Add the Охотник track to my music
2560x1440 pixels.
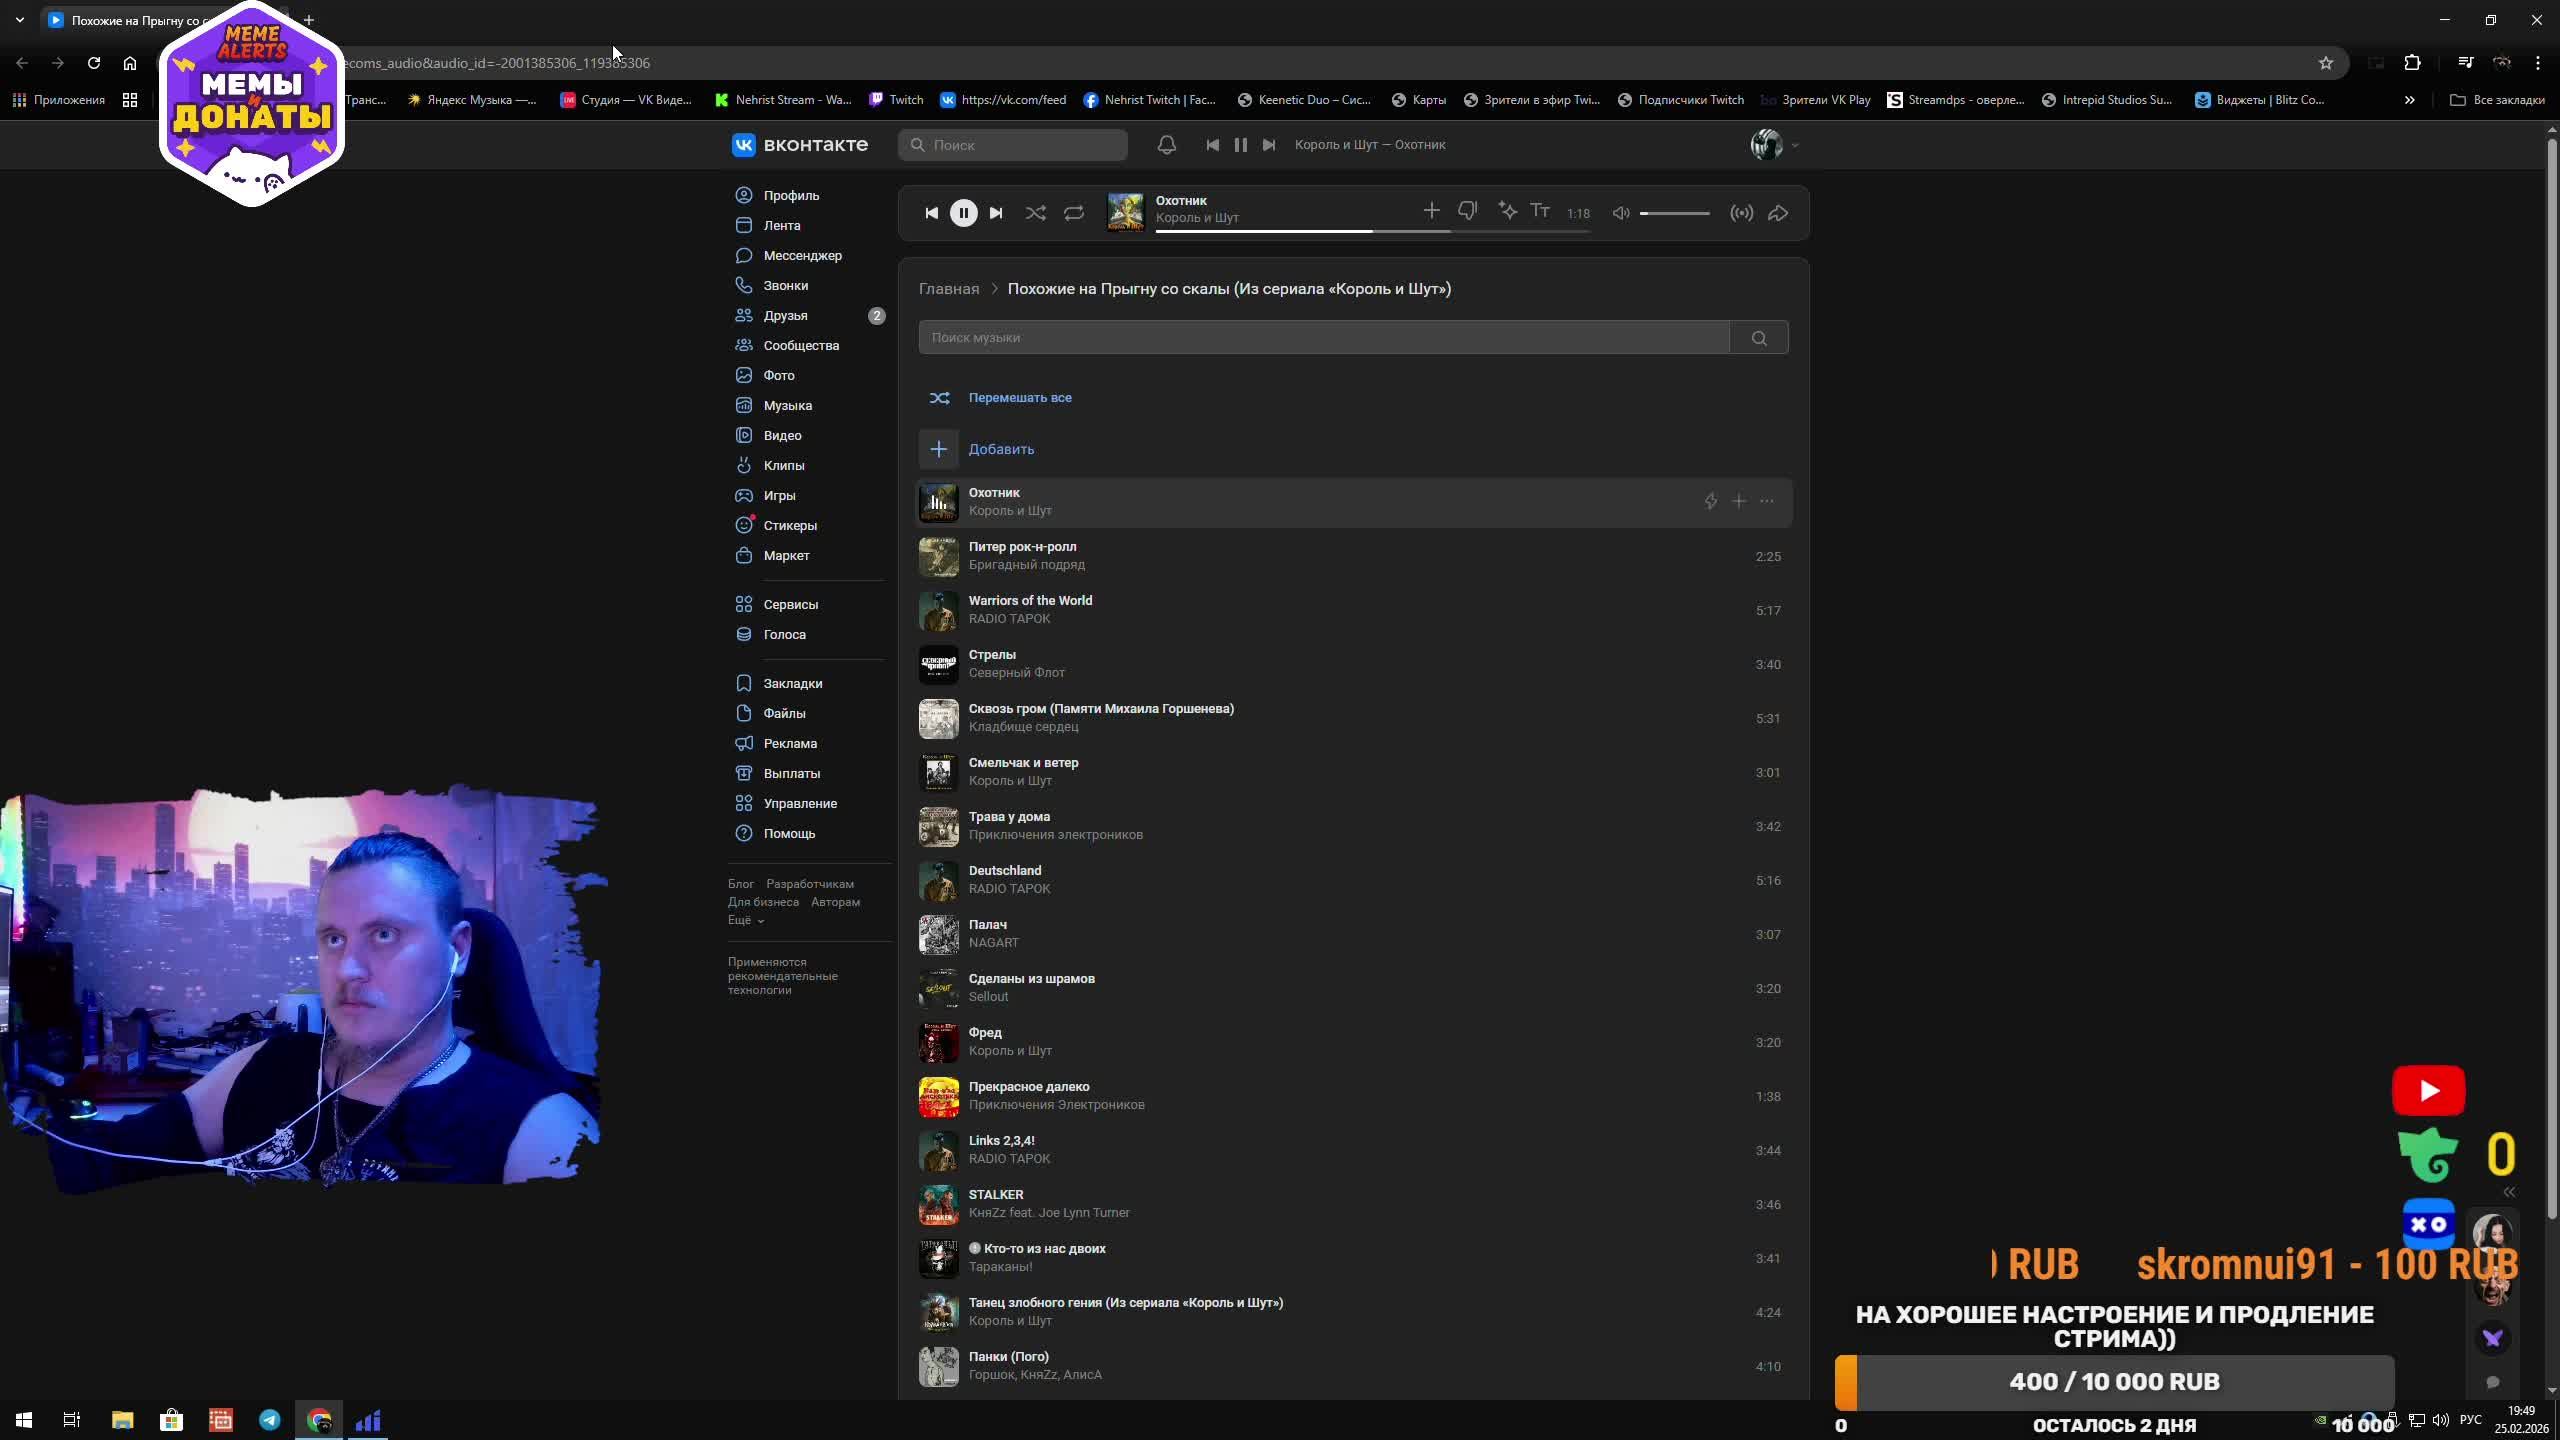1739,502
